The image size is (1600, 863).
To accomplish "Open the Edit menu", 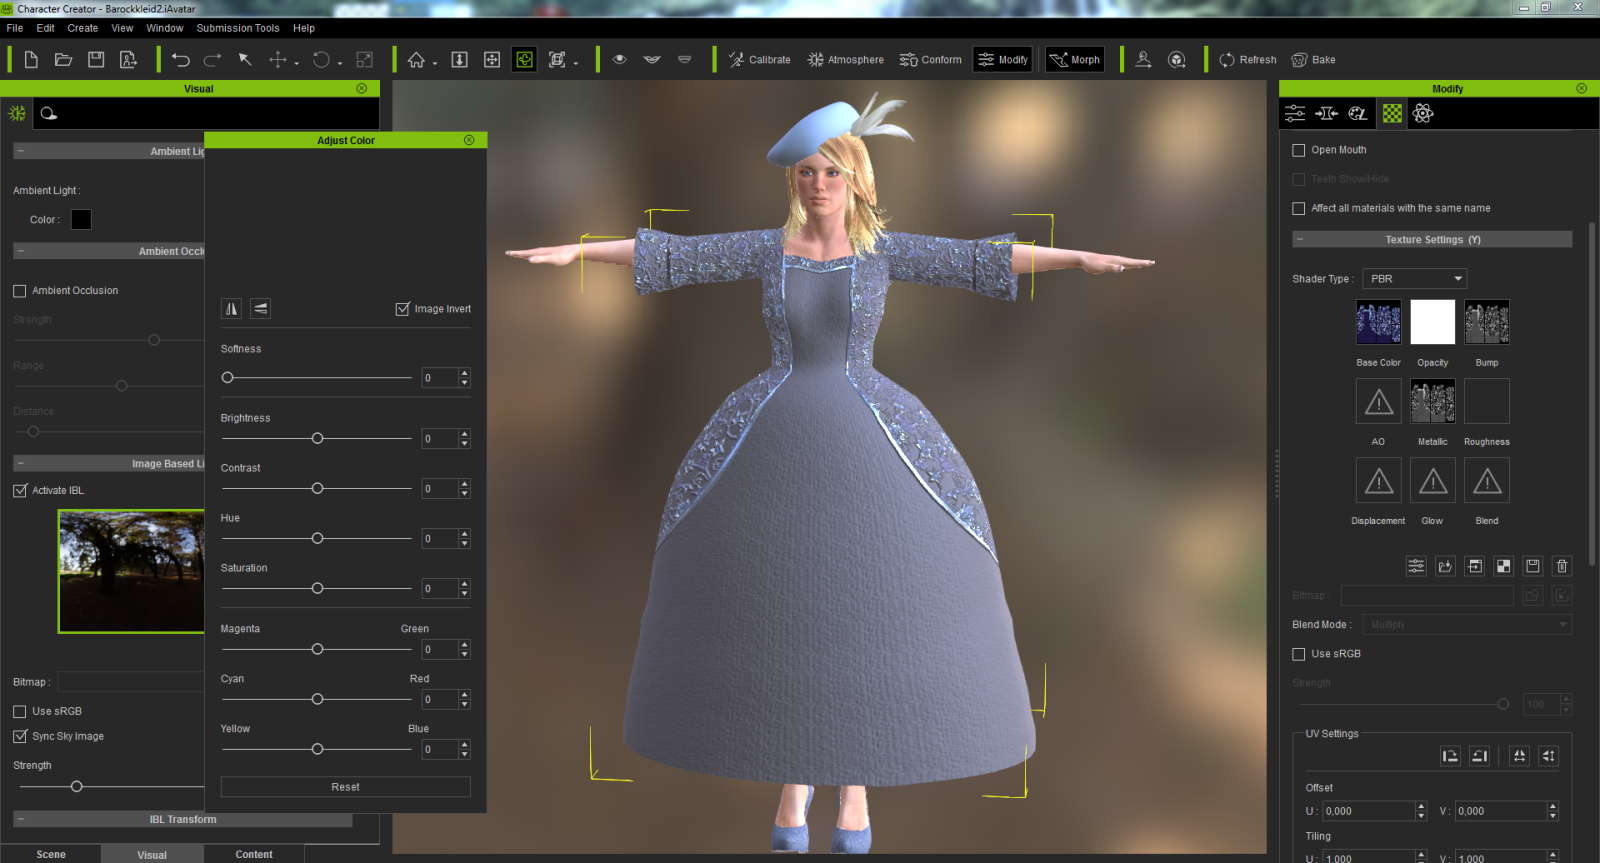I will tap(46, 28).
